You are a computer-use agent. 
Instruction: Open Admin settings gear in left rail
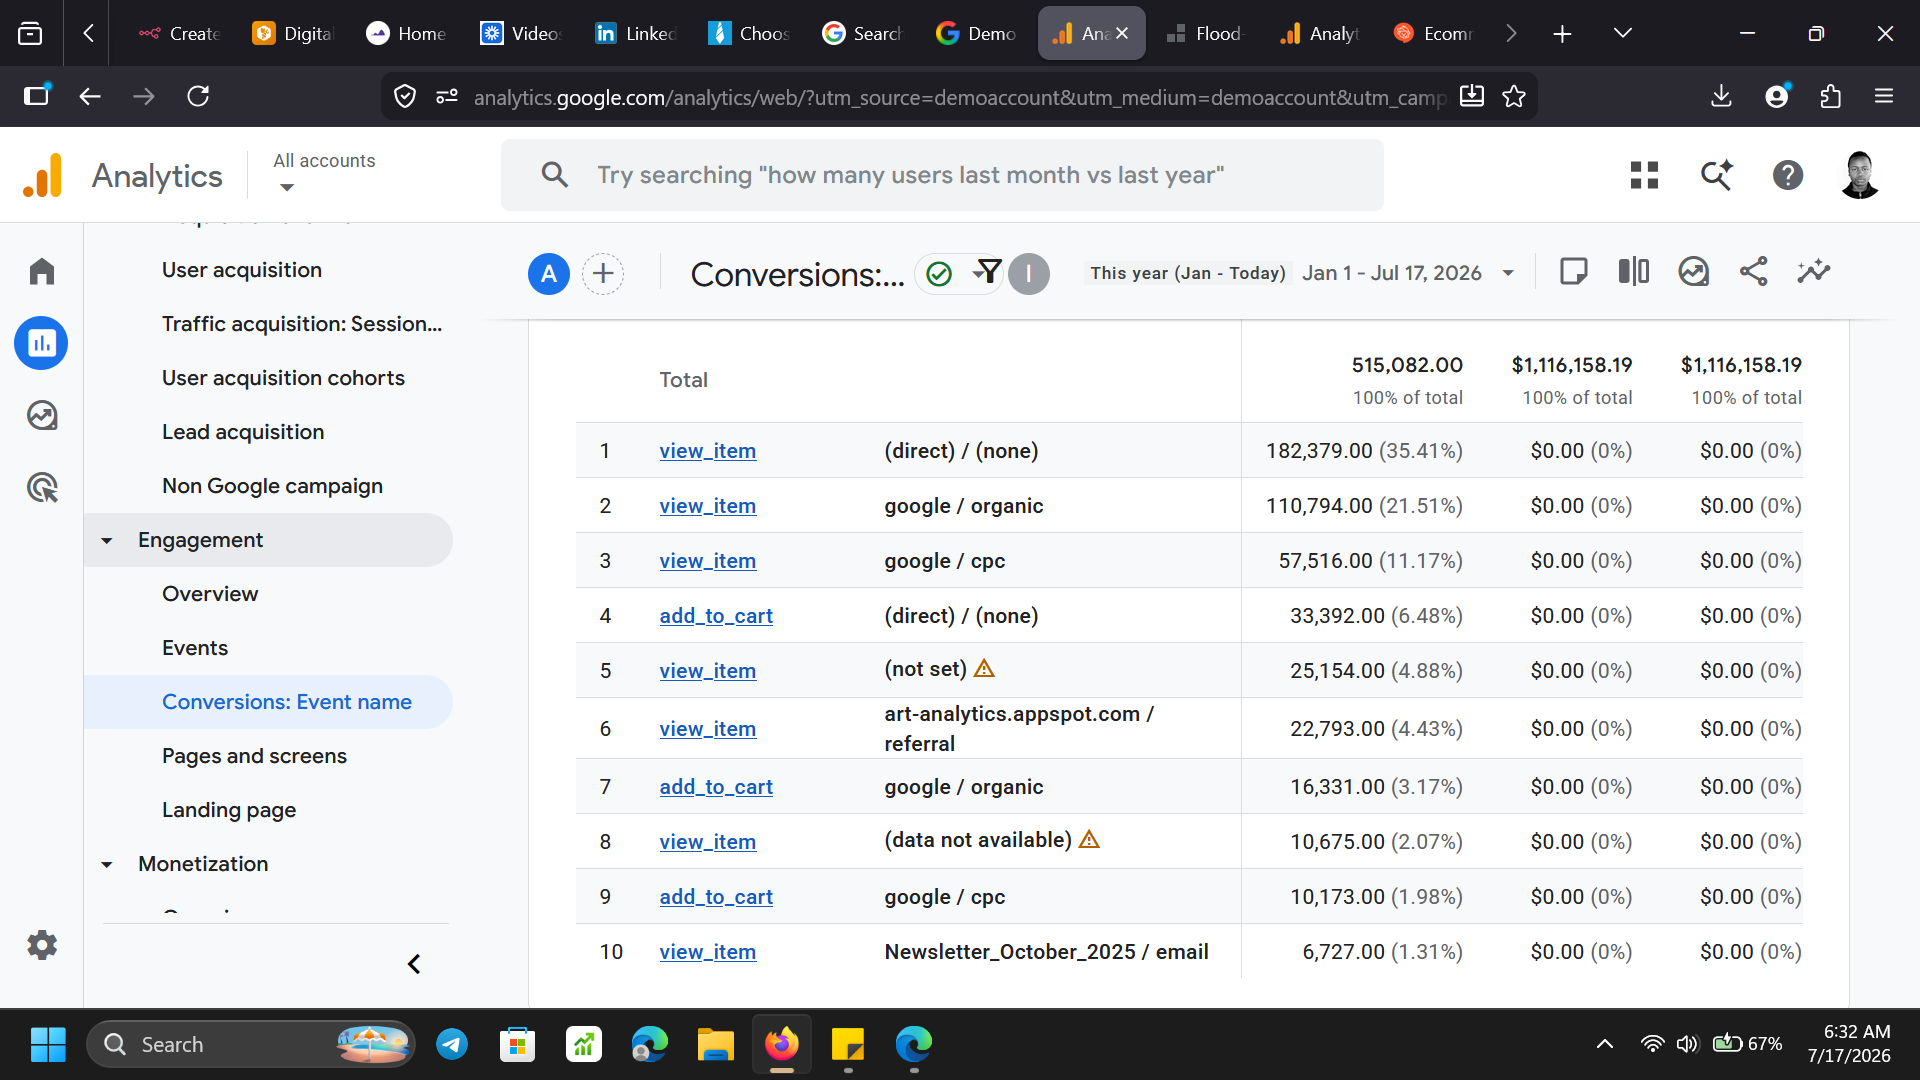[x=42, y=944]
